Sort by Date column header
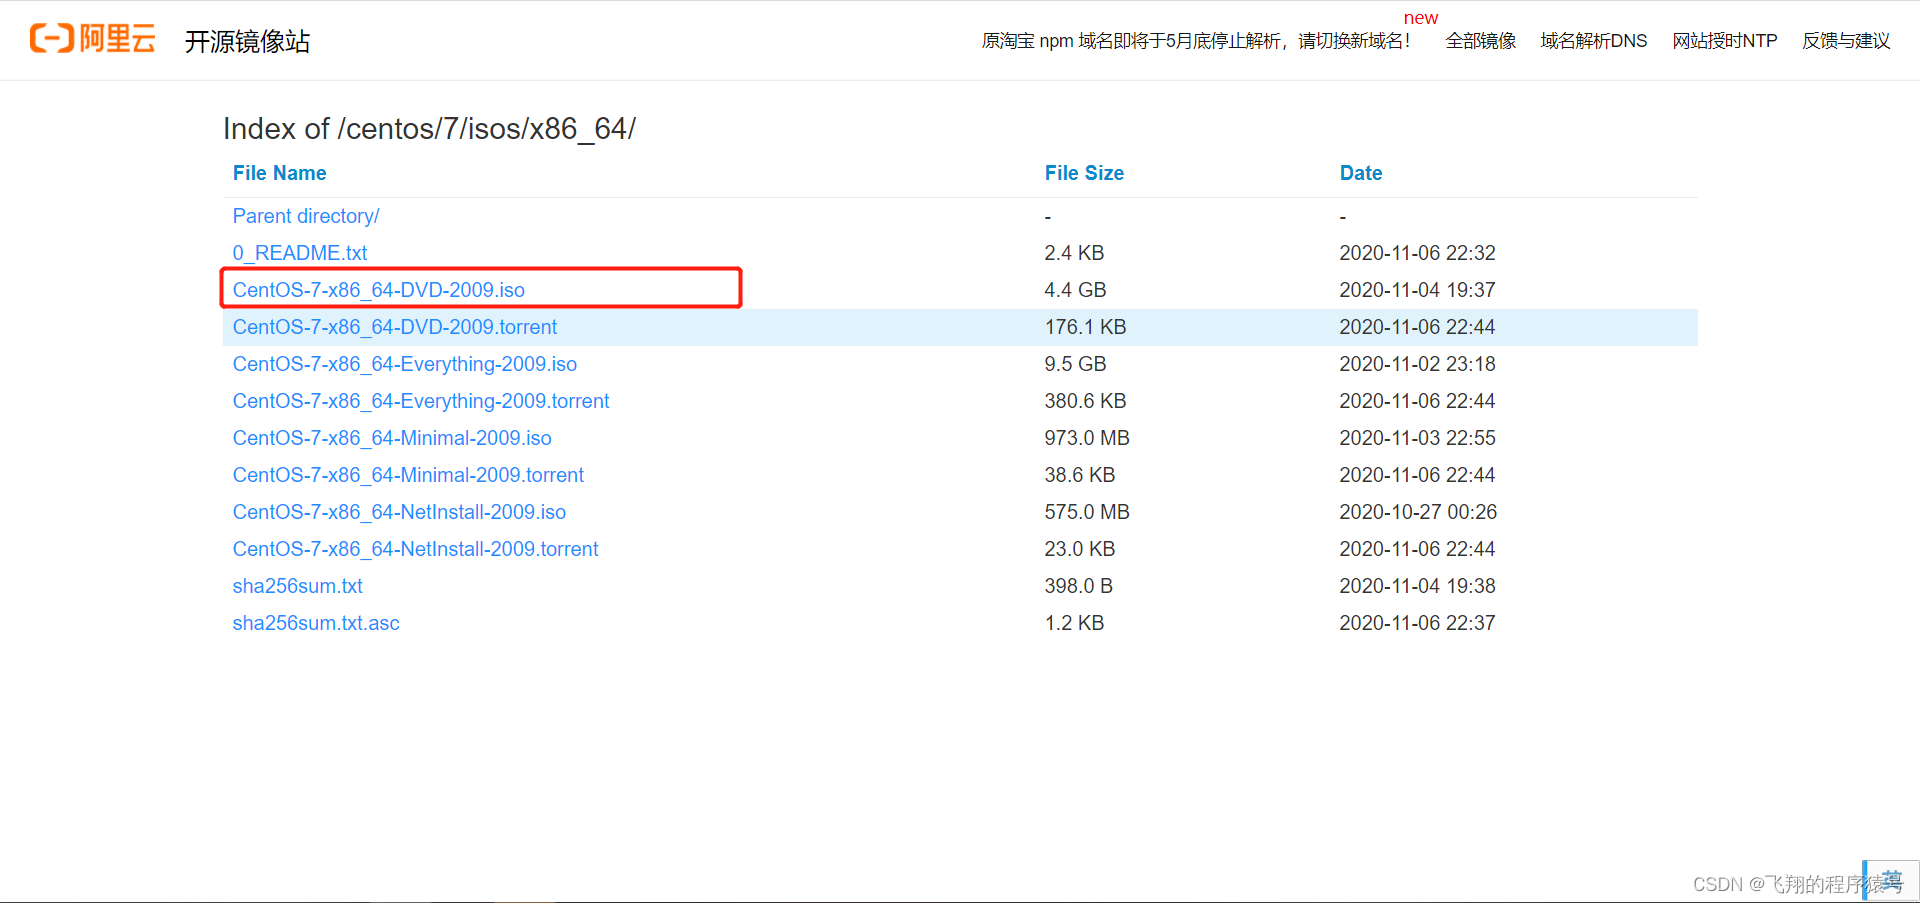This screenshot has height=903, width=1920. click(x=1361, y=173)
